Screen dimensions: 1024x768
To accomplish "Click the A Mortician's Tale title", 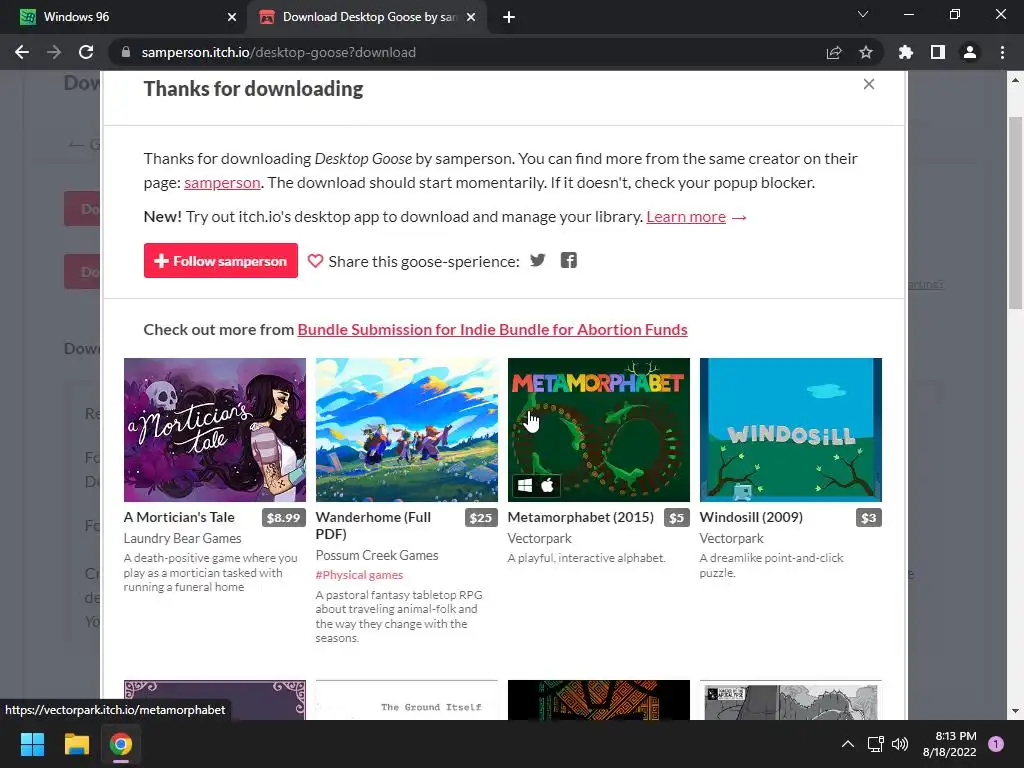I will (179, 517).
